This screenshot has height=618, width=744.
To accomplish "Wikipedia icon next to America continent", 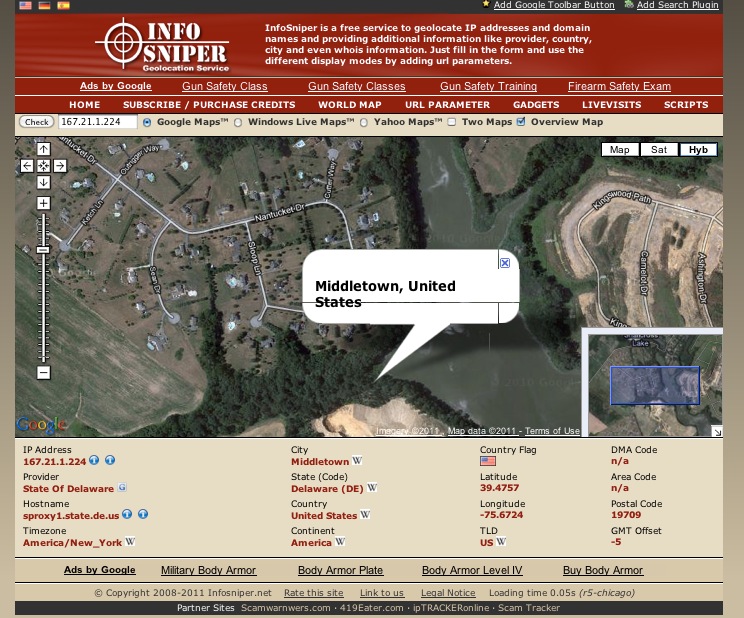I will (x=340, y=542).
